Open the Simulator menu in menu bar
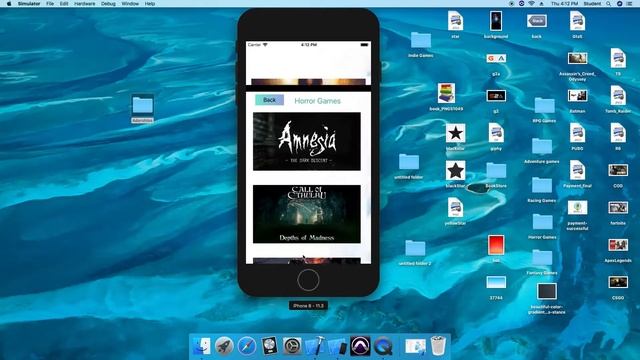640x360 pixels. click(x=29, y=4)
